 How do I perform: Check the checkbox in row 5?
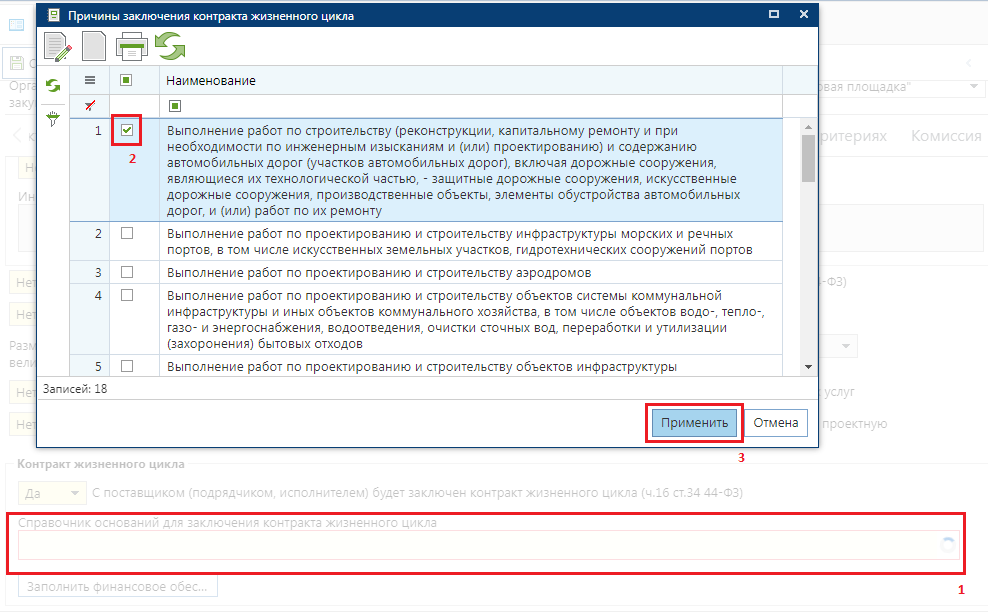[x=127, y=366]
